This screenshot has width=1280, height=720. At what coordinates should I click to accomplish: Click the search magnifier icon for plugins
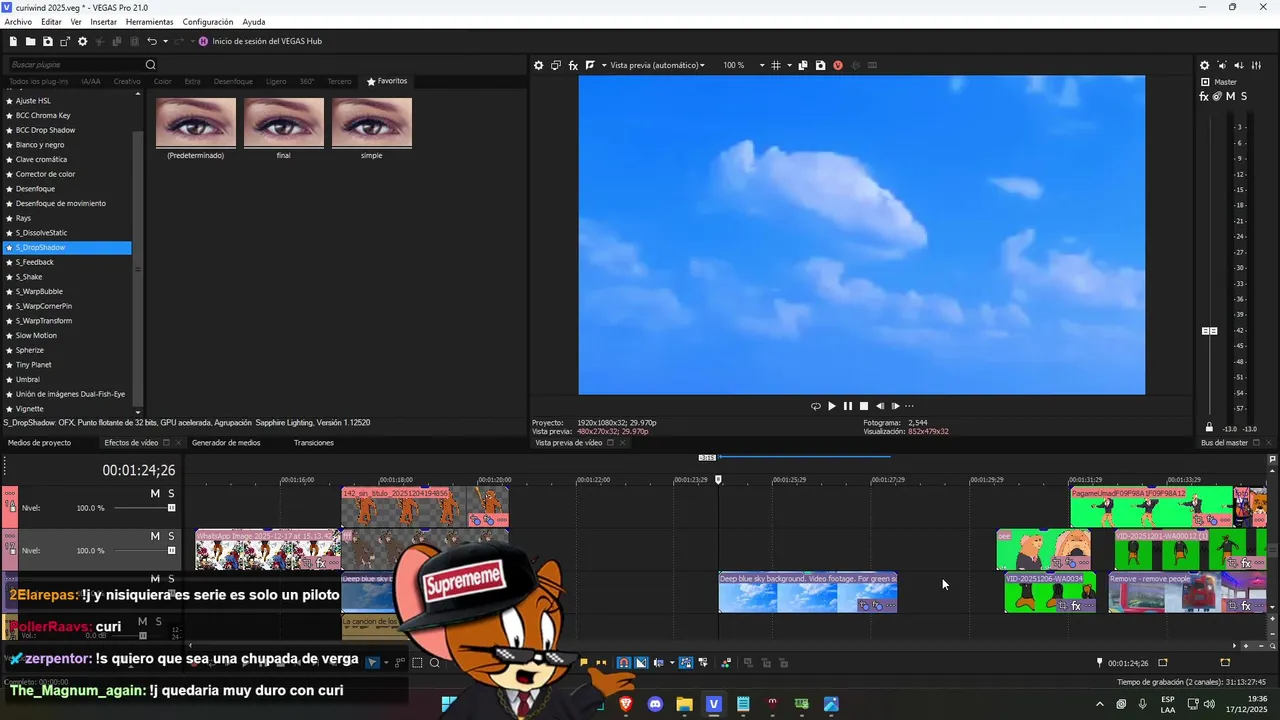point(151,65)
